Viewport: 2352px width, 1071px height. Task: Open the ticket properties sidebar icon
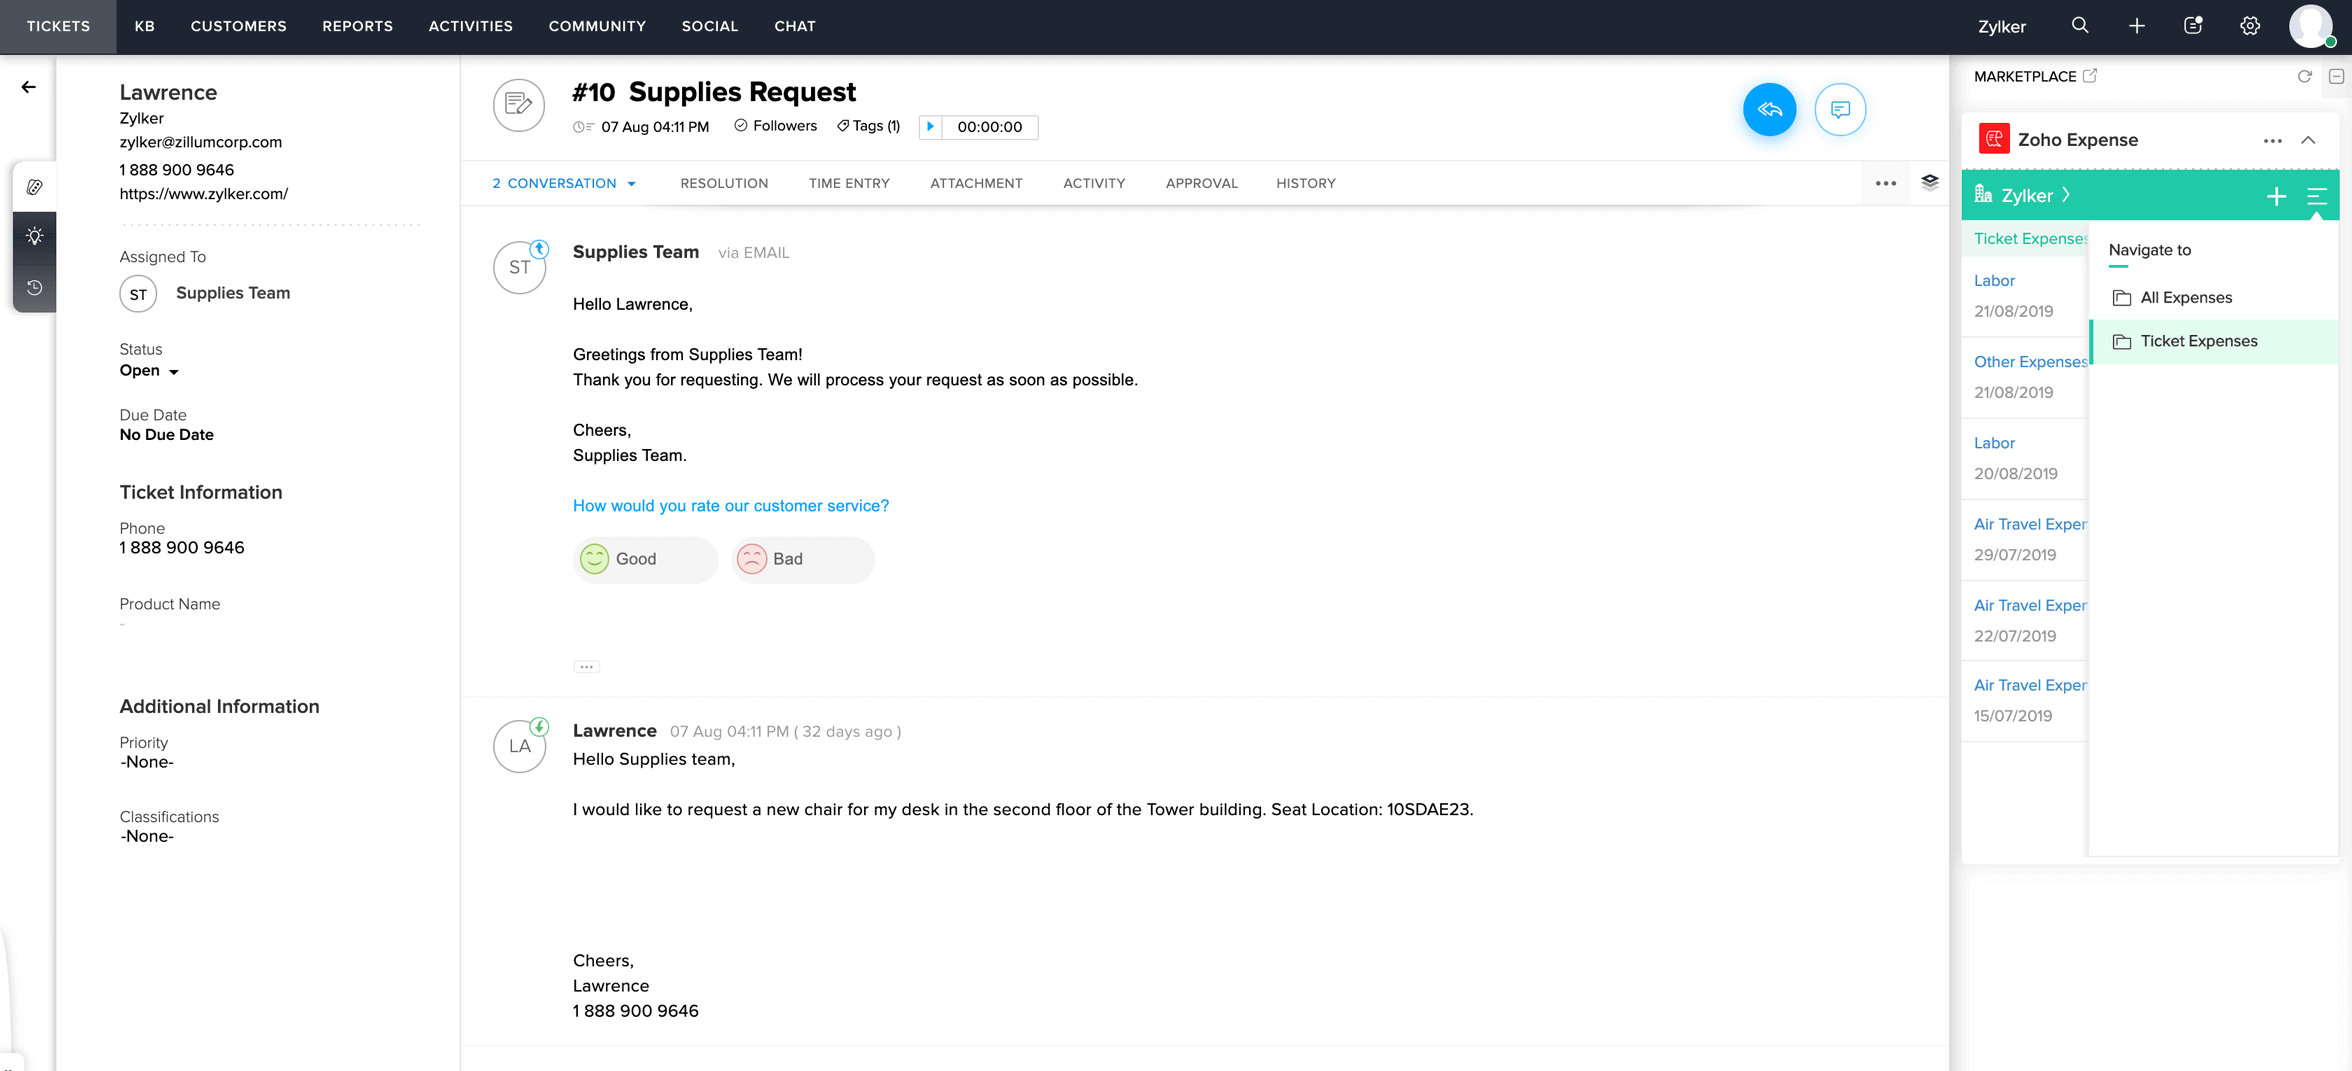[x=35, y=187]
